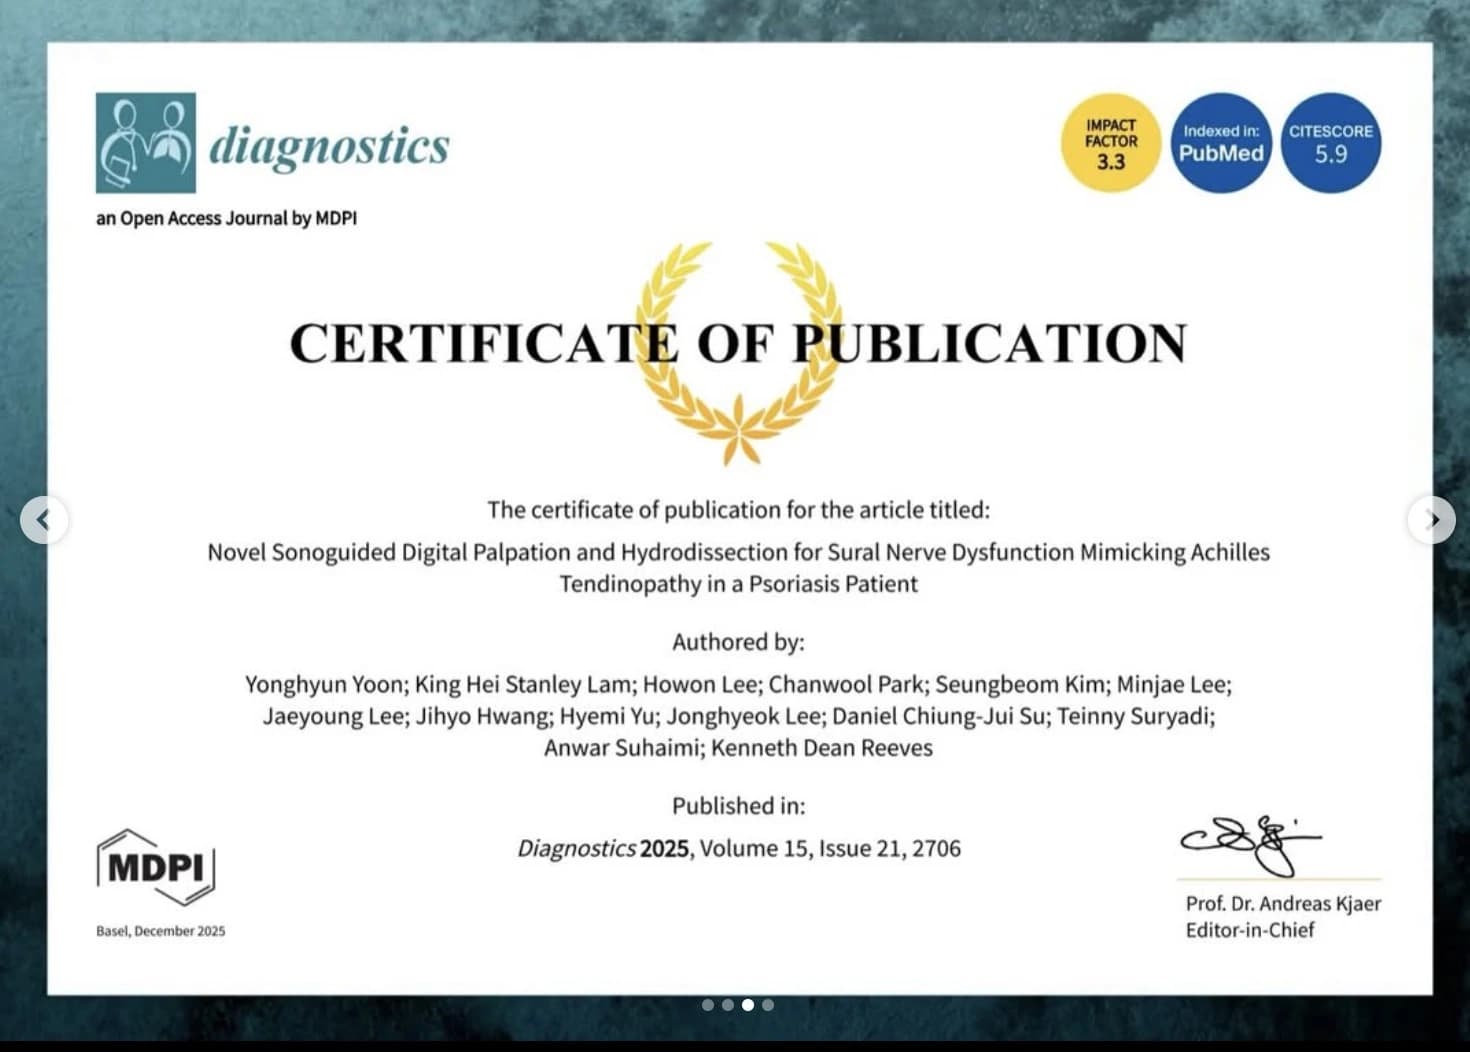Click author name 'Jaeyoung Lee'

pyautogui.click(x=333, y=717)
